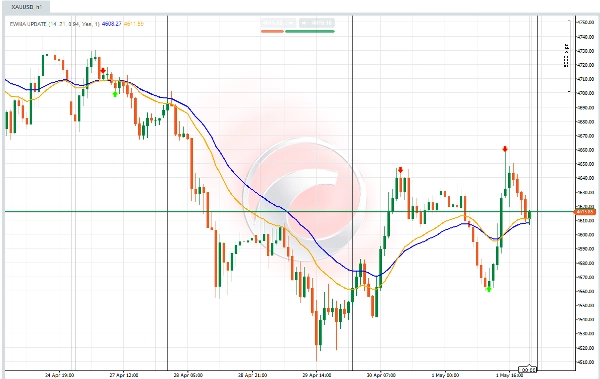Click the red sell arrow near 27 Apr
600x379 pixels.
click(x=103, y=71)
